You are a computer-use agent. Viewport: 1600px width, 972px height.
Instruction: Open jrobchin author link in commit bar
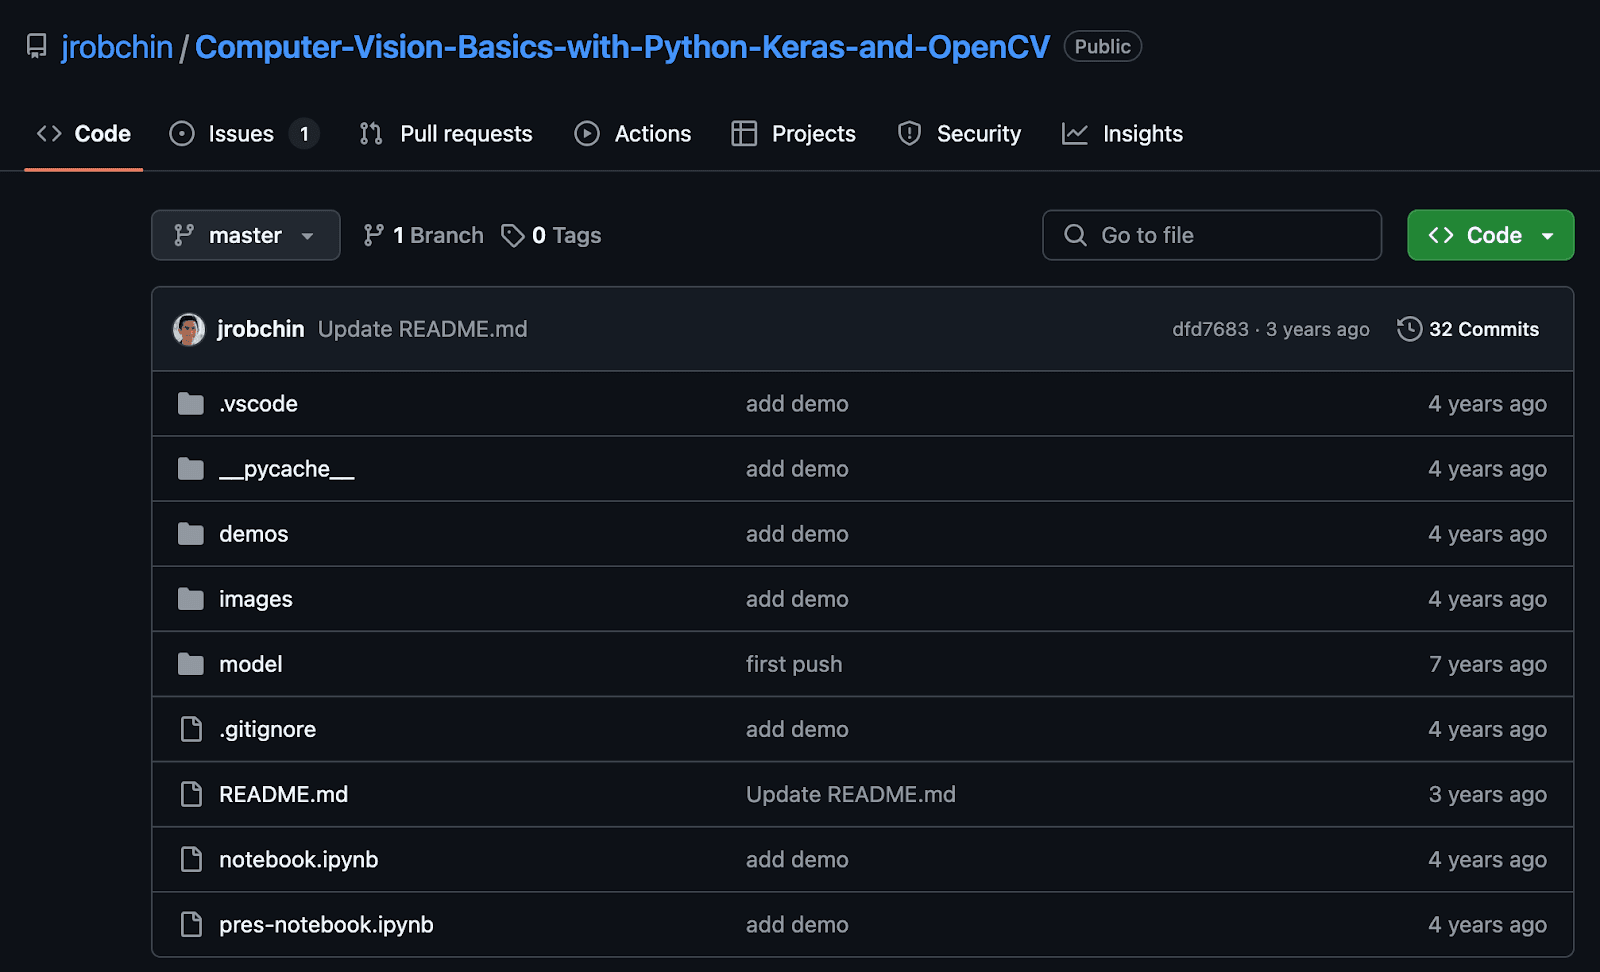pyautogui.click(x=261, y=329)
